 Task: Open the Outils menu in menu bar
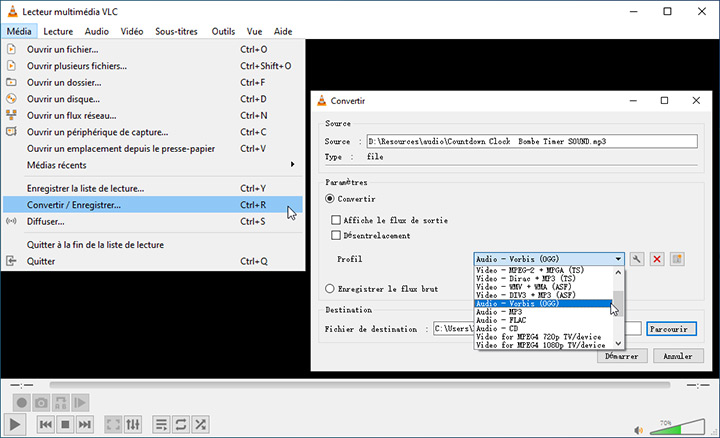pyautogui.click(x=223, y=31)
